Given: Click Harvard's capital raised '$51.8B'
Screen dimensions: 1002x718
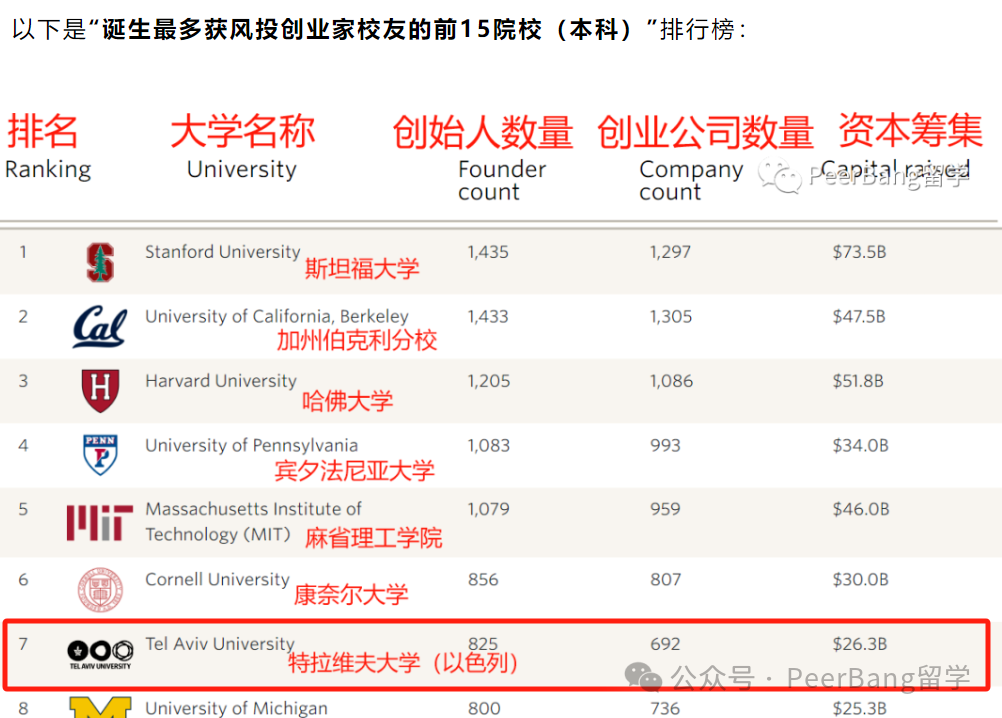Looking at the screenshot, I should tap(858, 381).
